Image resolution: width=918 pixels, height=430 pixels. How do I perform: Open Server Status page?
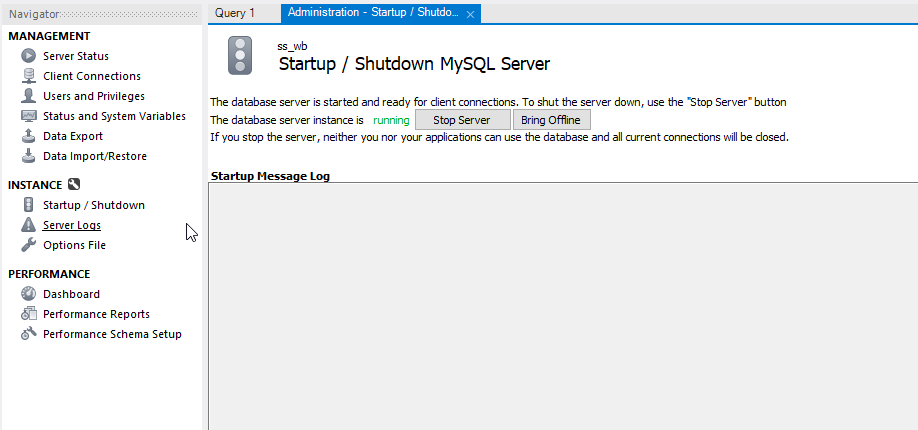tap(76, 56)
